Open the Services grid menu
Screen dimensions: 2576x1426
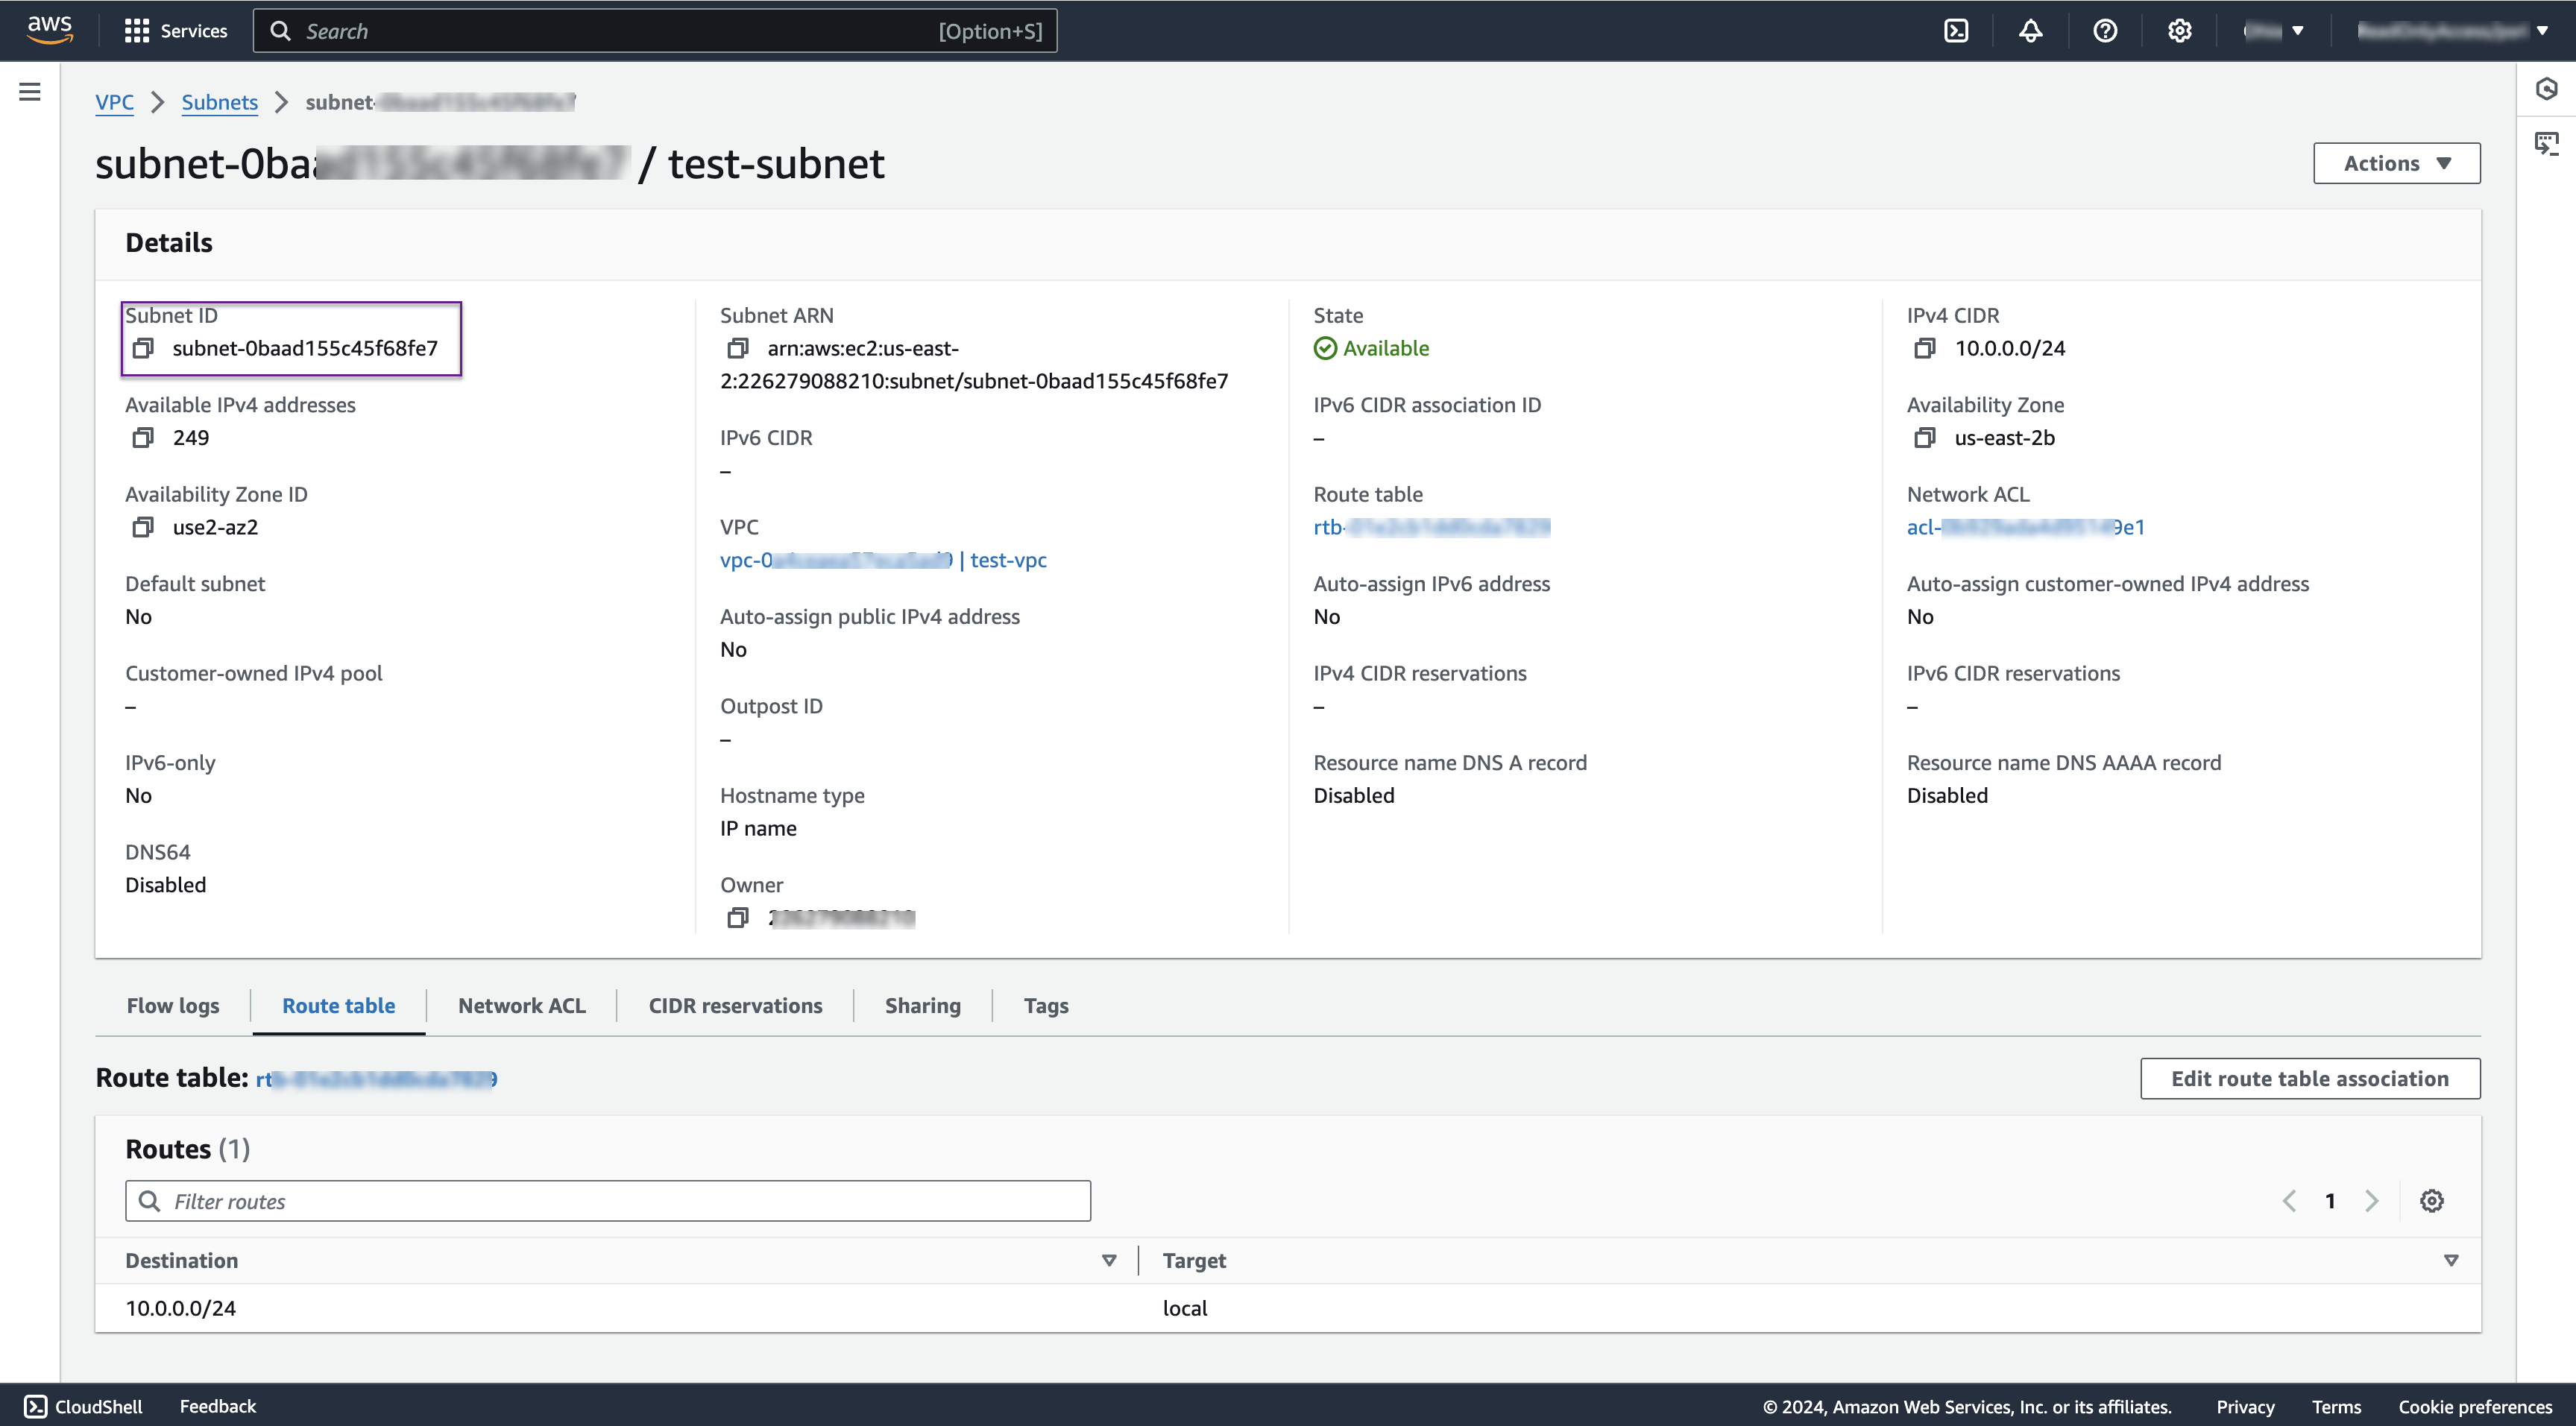(x=175, y=31)
